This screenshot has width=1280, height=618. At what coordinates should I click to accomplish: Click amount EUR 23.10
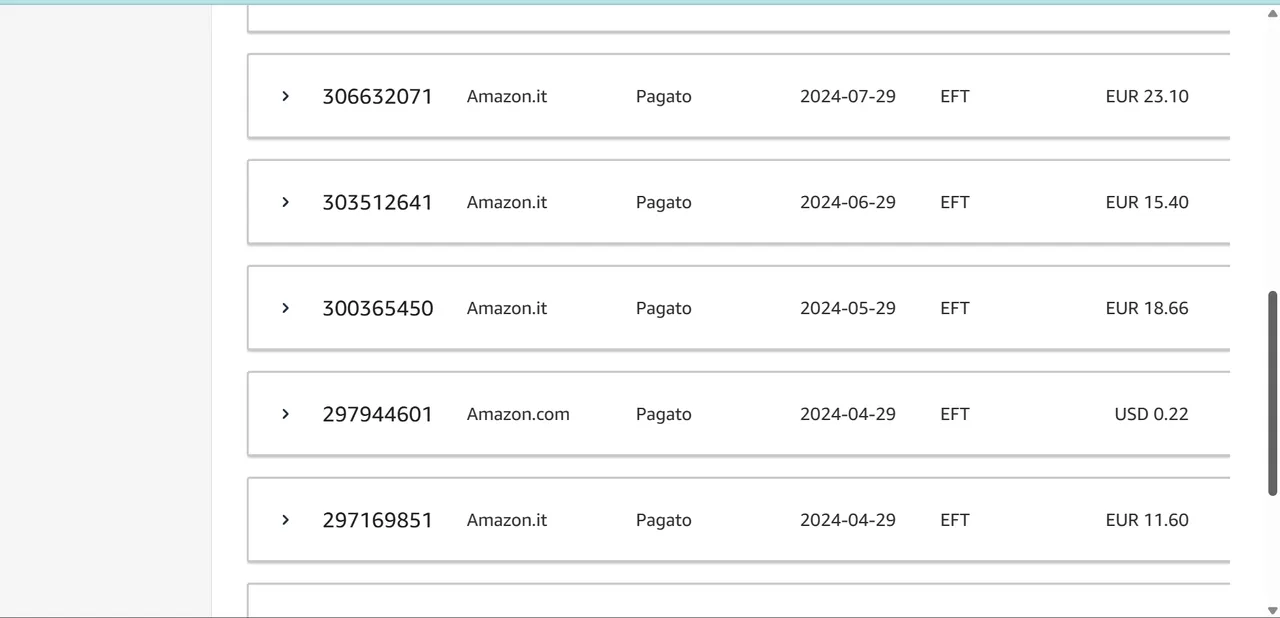1147,96
